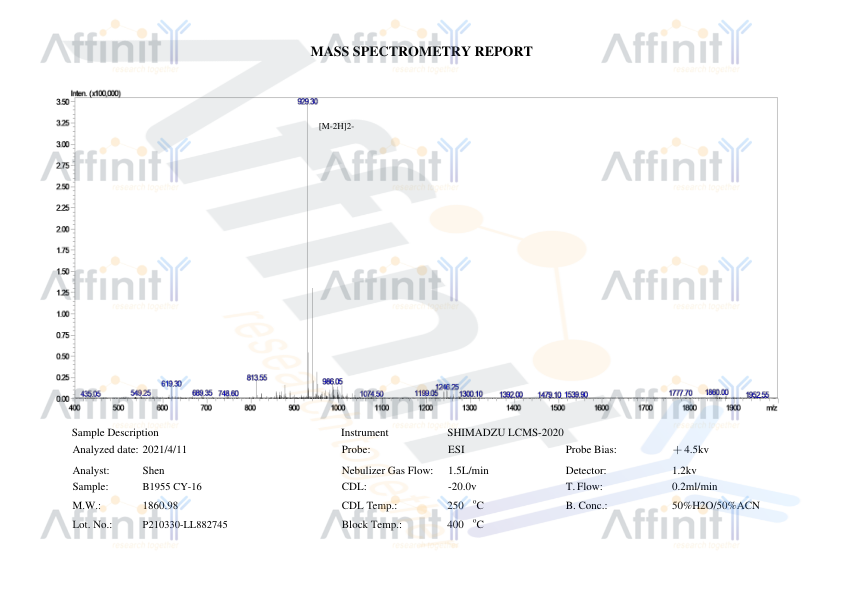The height and width of the screenshot is (596, 842).
Task: Select peak label 1074.50
Action: 372,394
